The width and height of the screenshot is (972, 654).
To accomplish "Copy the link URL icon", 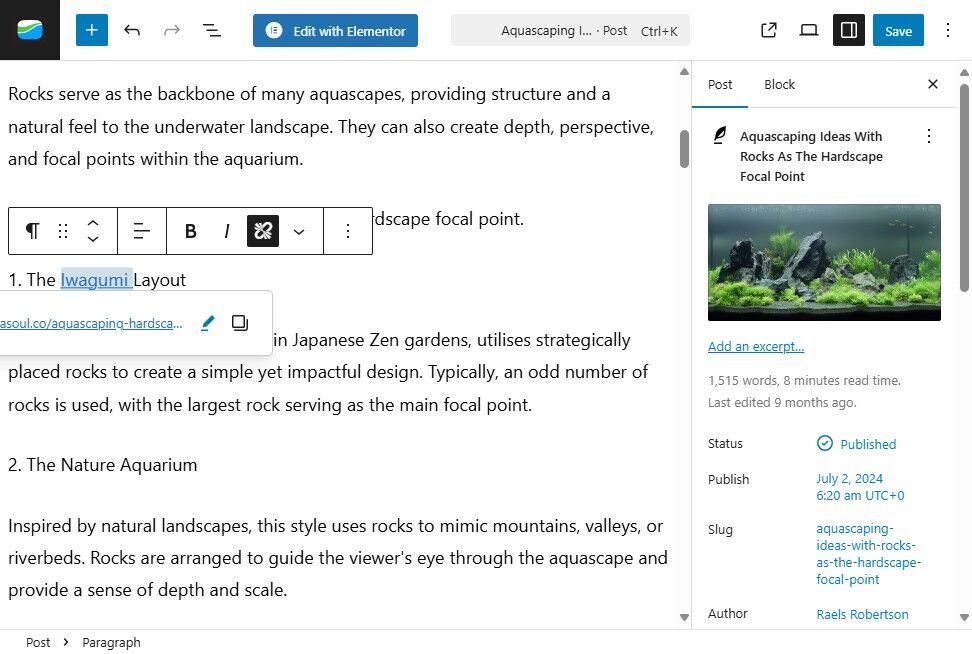I will coord(239,322).
